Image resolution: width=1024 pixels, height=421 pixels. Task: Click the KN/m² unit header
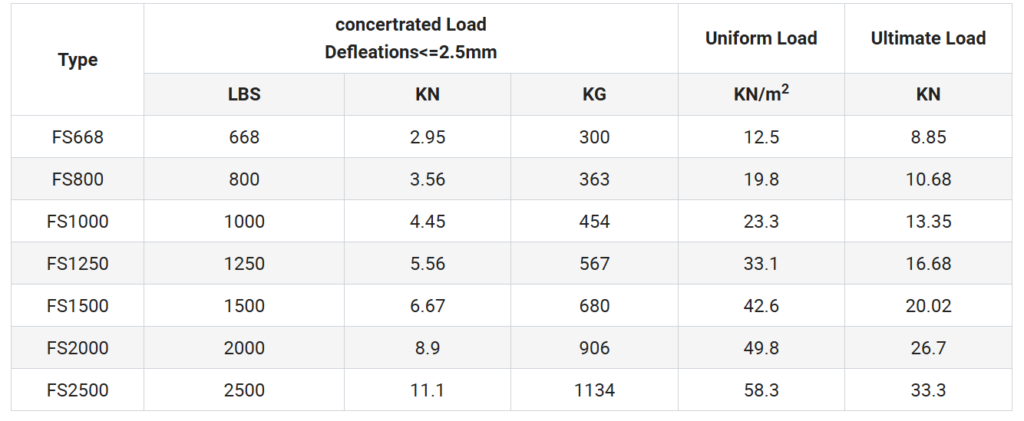coord(761,95)
